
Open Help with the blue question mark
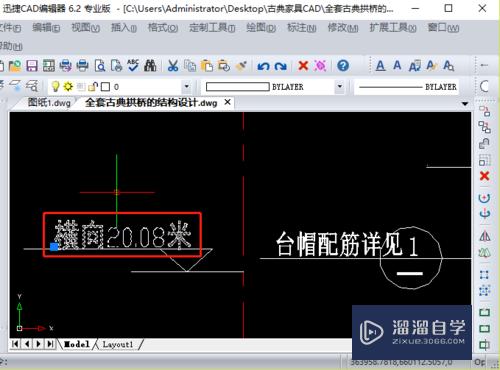[x=343, y=66]
